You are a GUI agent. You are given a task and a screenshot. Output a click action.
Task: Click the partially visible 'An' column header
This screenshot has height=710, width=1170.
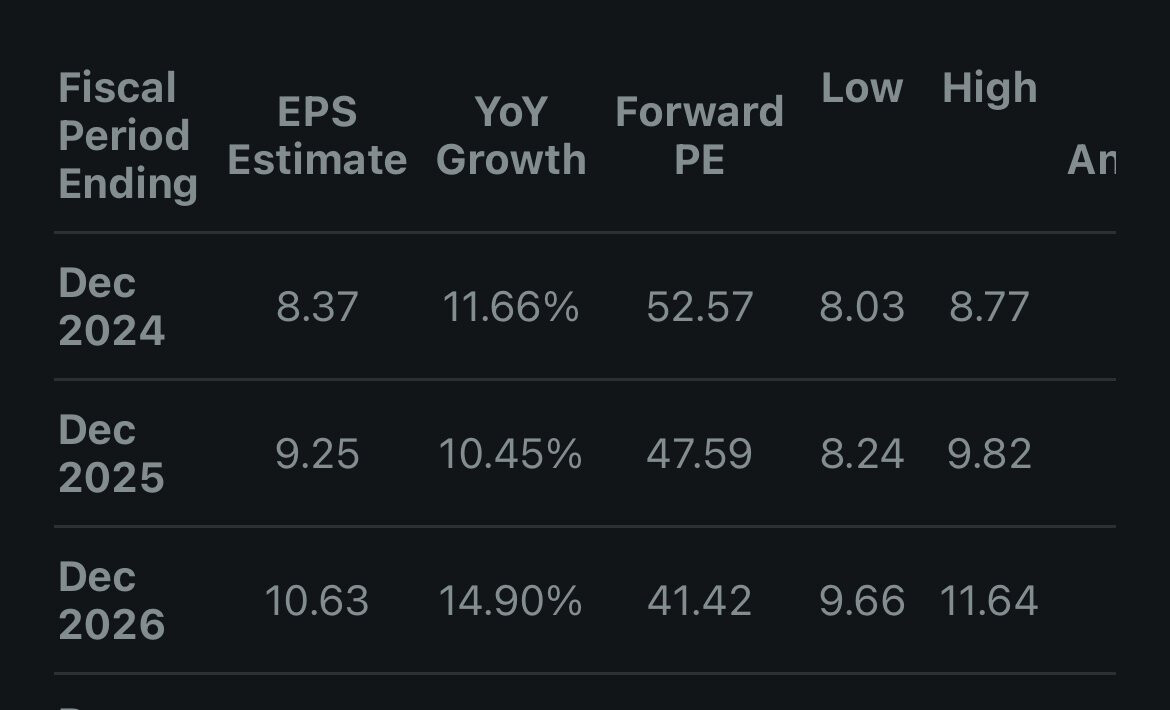(1091, 160)
